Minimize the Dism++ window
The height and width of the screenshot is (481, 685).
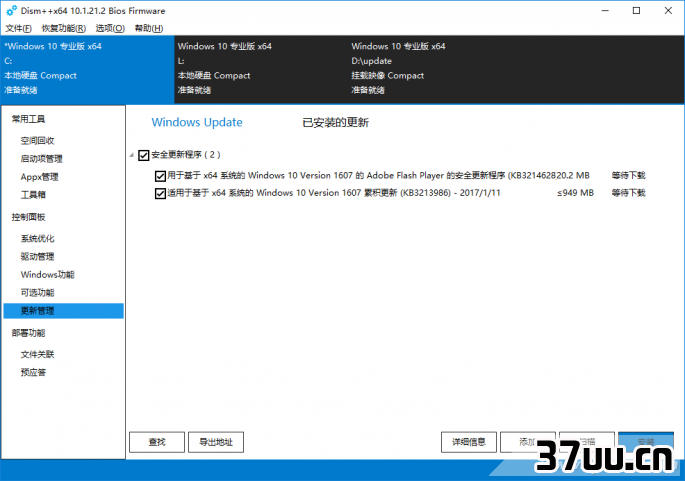(x=605, y=10)
